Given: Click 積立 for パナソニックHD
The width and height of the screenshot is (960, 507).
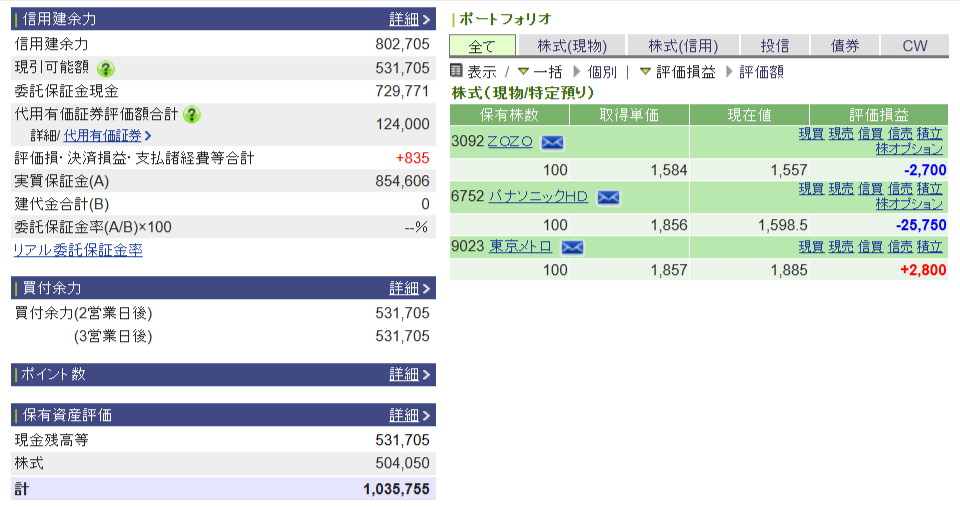Looking at the screenshot, I should click(929, 189).
